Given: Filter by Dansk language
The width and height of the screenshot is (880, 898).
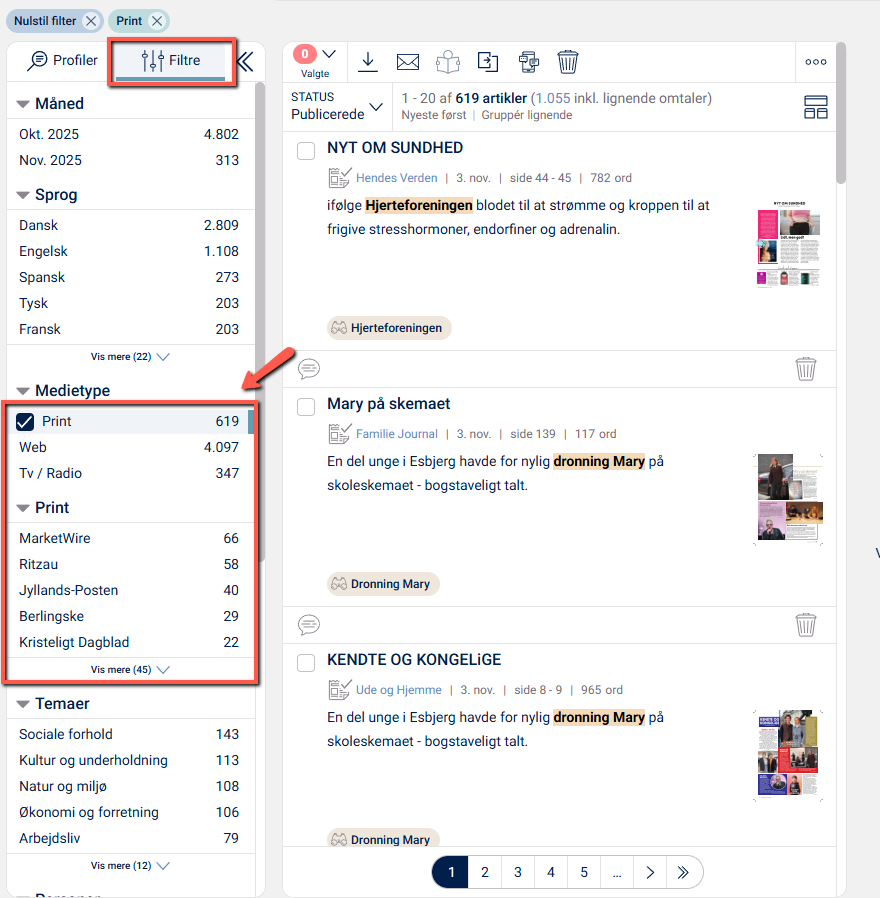Looking at the screenshot, I should pyautogui.click(x=129, y=225).
